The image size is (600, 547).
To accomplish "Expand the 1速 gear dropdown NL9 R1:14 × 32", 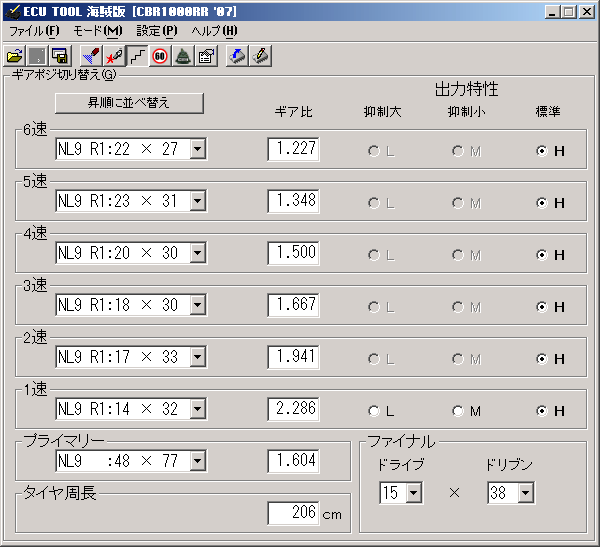I will 198,409.
